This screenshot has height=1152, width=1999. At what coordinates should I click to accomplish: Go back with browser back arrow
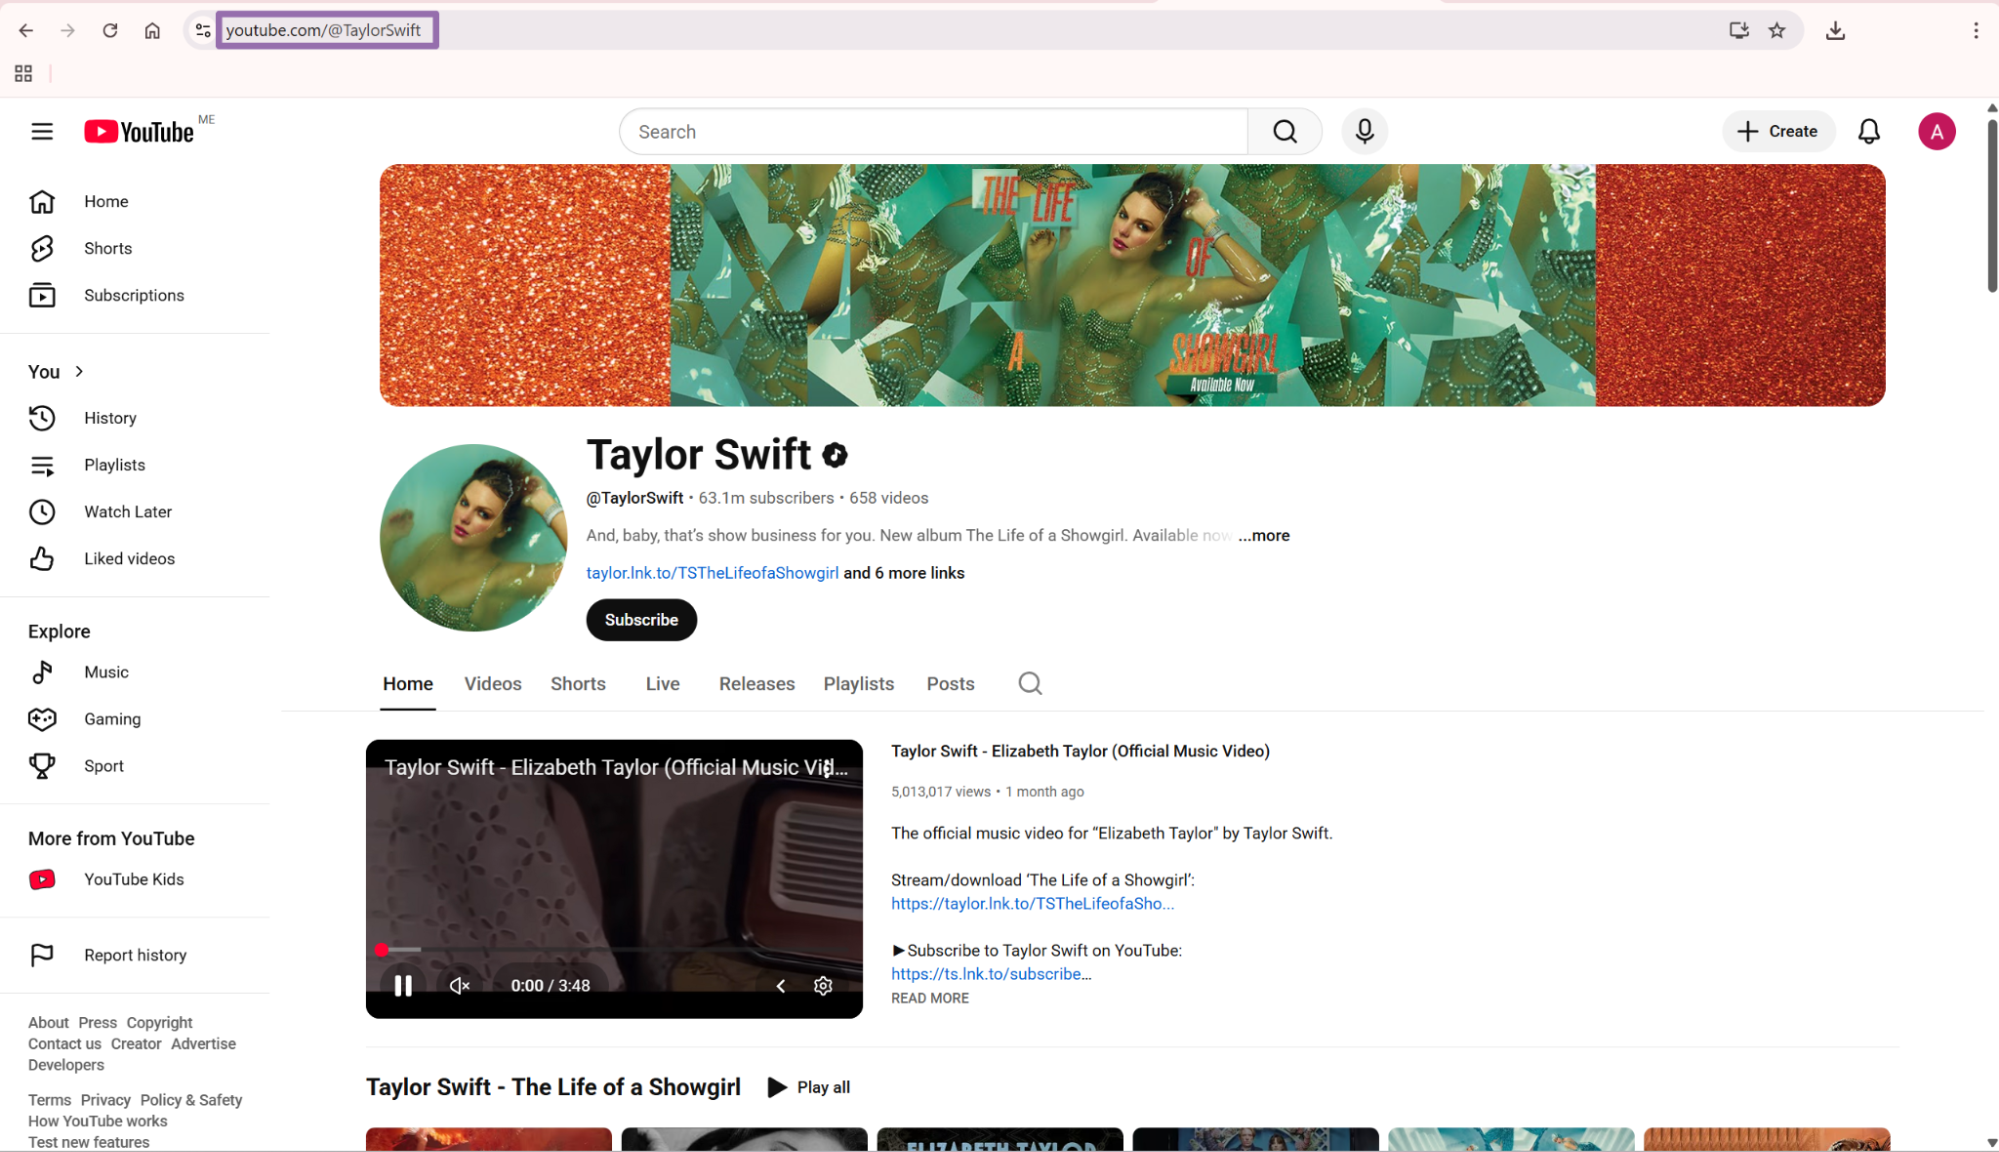coord(26,31)
